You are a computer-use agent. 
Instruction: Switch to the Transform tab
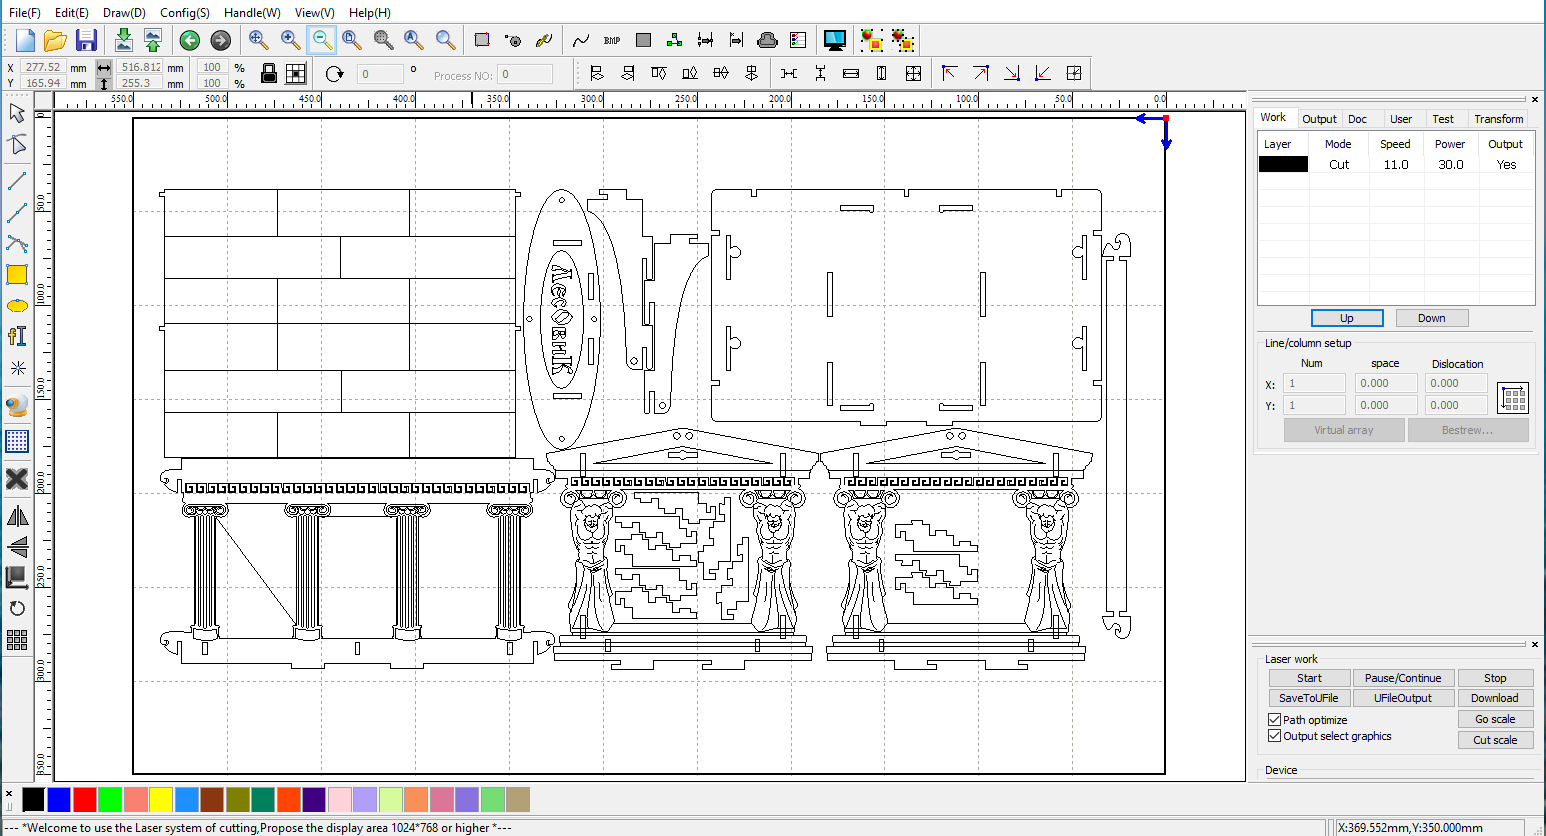tap(1498, 119)
